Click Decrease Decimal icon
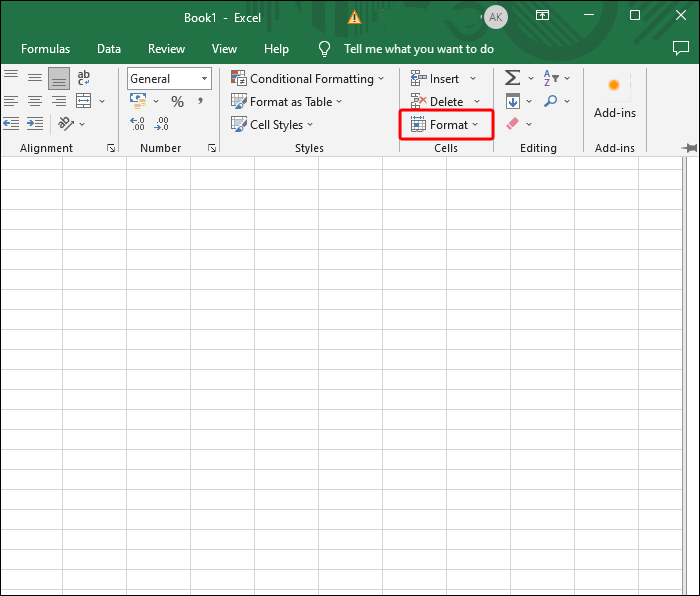The image size is (700, 596). click(161, 123)
